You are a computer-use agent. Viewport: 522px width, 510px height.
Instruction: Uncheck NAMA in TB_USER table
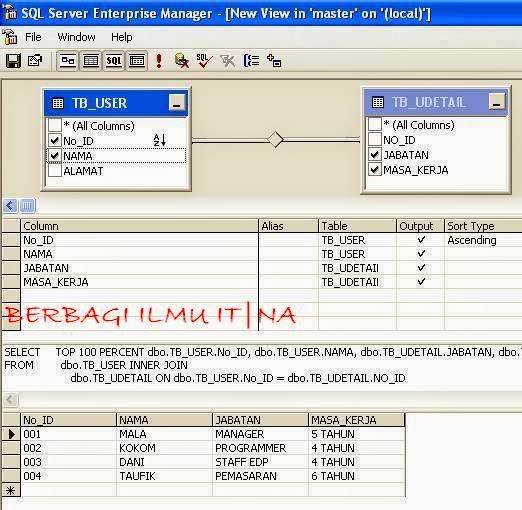55,155
